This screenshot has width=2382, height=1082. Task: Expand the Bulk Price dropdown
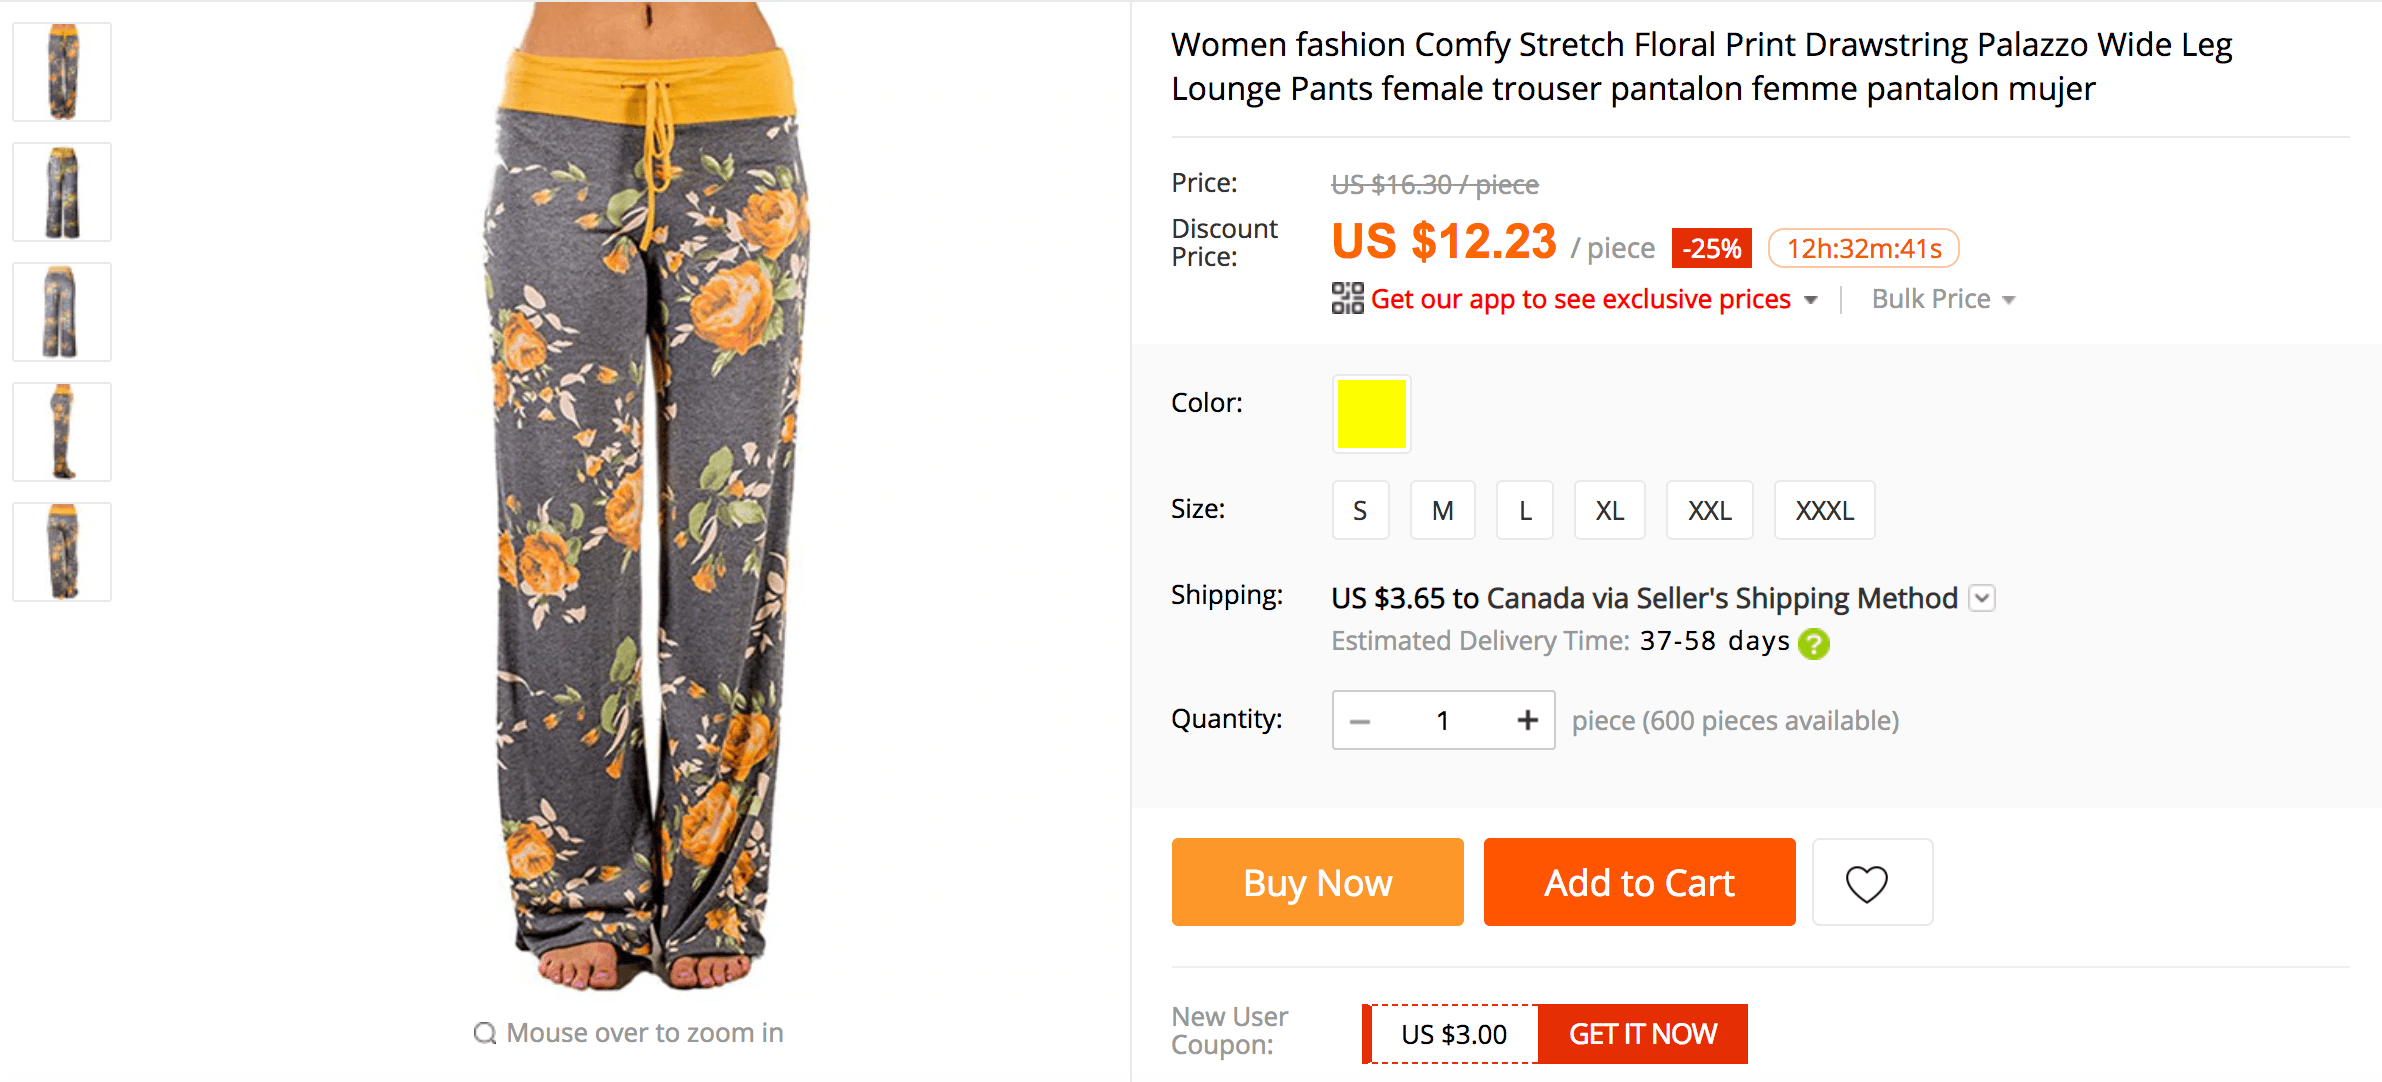coord(1943,299)
